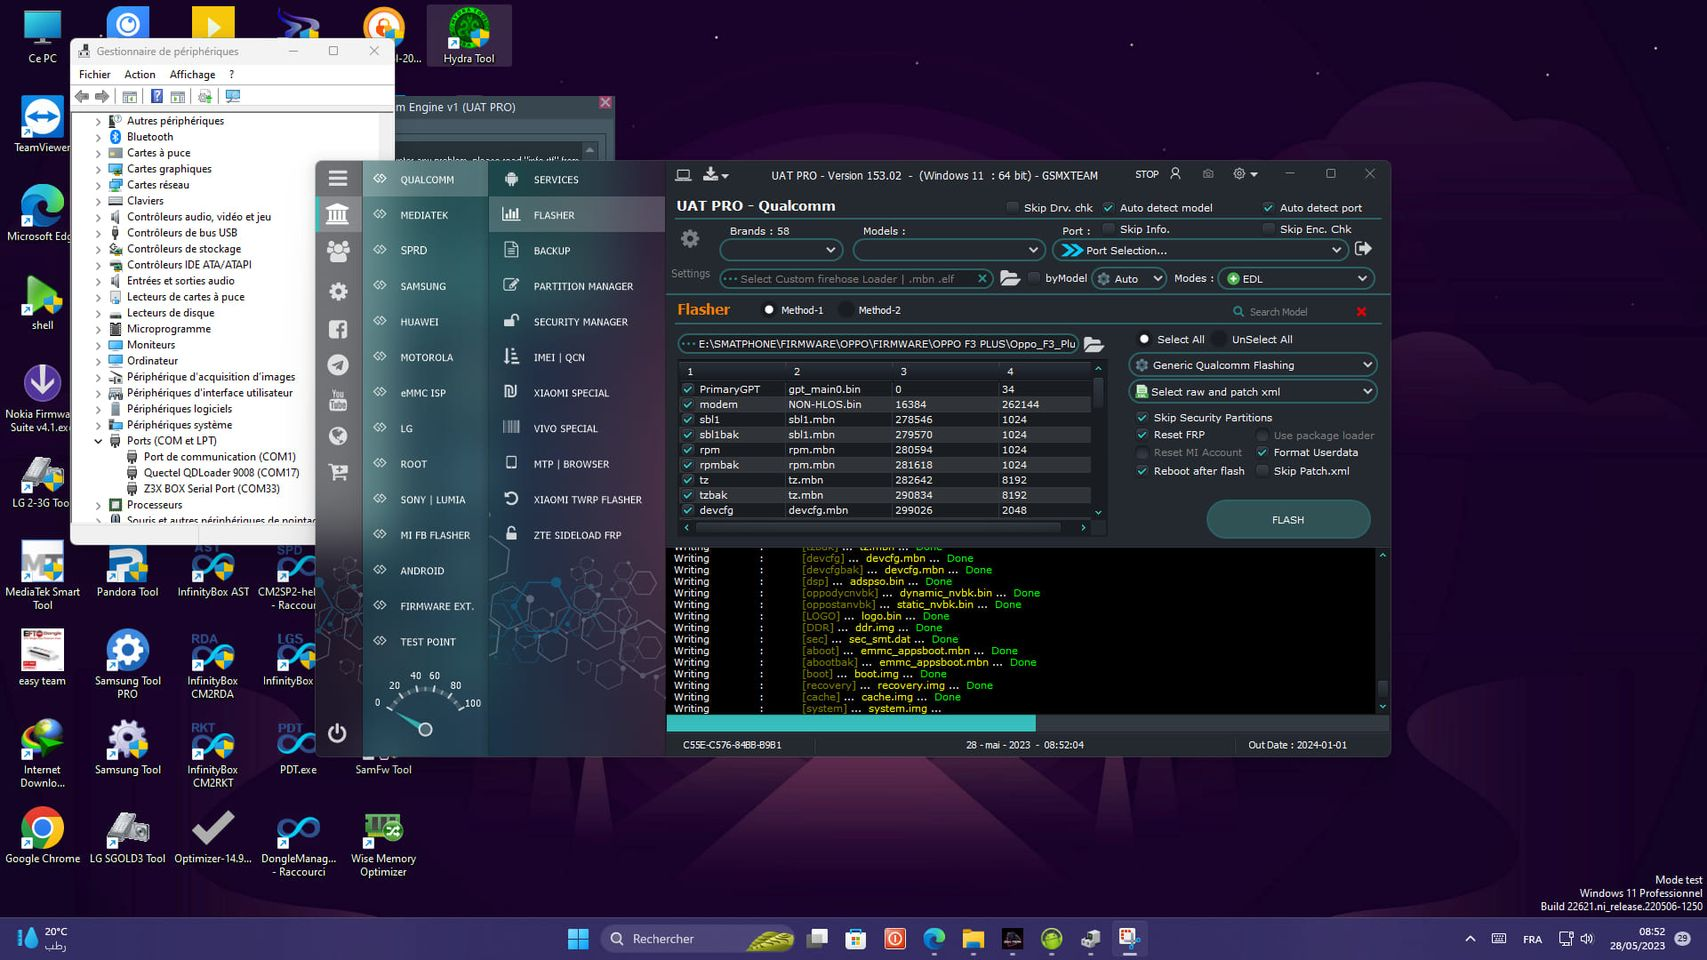Toggle Skip Drv. chk checkbox
This screenshot has height=960, width=1707.
(x=1012, y=208)
